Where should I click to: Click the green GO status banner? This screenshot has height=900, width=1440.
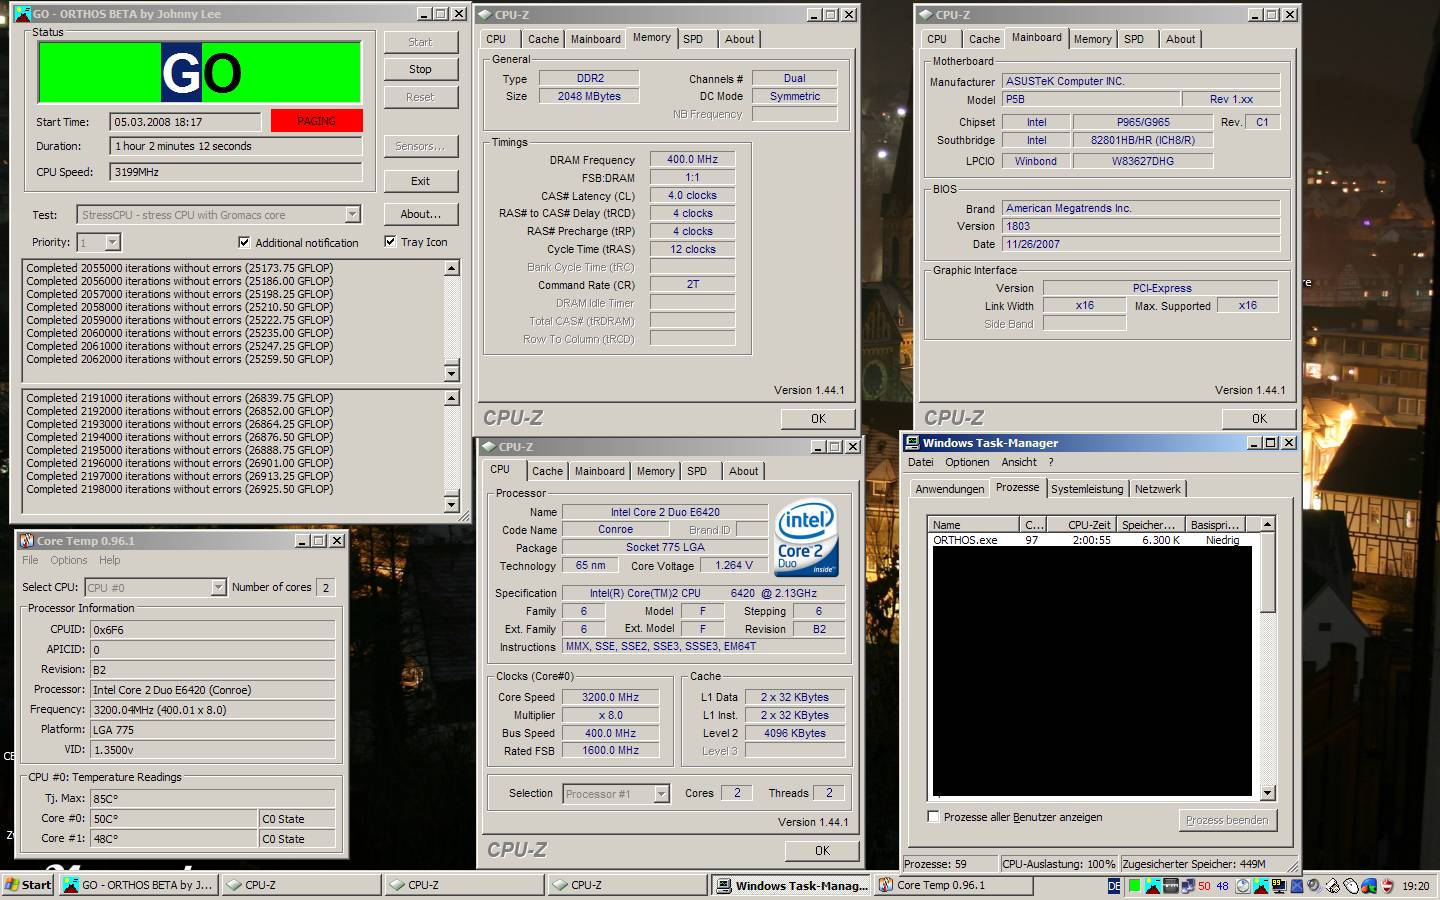point(200,72)
